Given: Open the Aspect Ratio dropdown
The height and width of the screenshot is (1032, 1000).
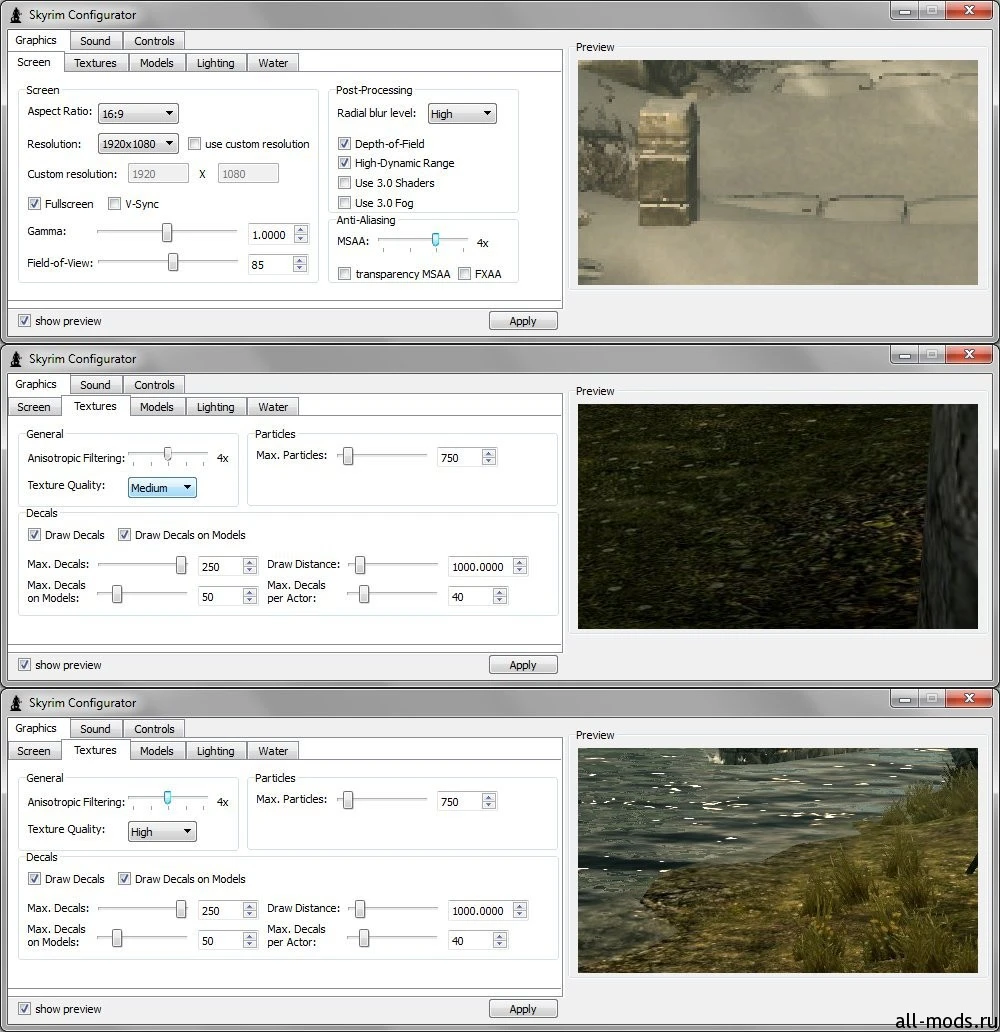Looking at the screenshot, I should [138, 114].
